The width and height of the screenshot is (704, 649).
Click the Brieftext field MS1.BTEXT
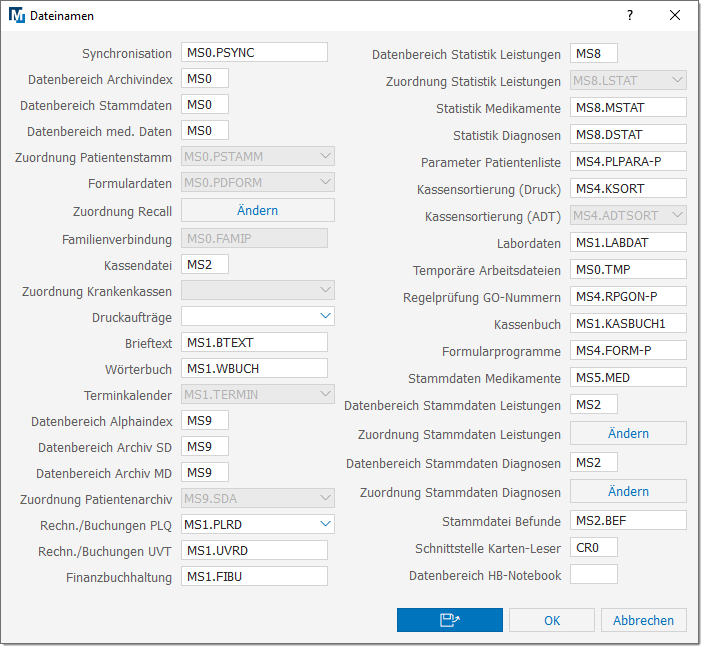254,343
